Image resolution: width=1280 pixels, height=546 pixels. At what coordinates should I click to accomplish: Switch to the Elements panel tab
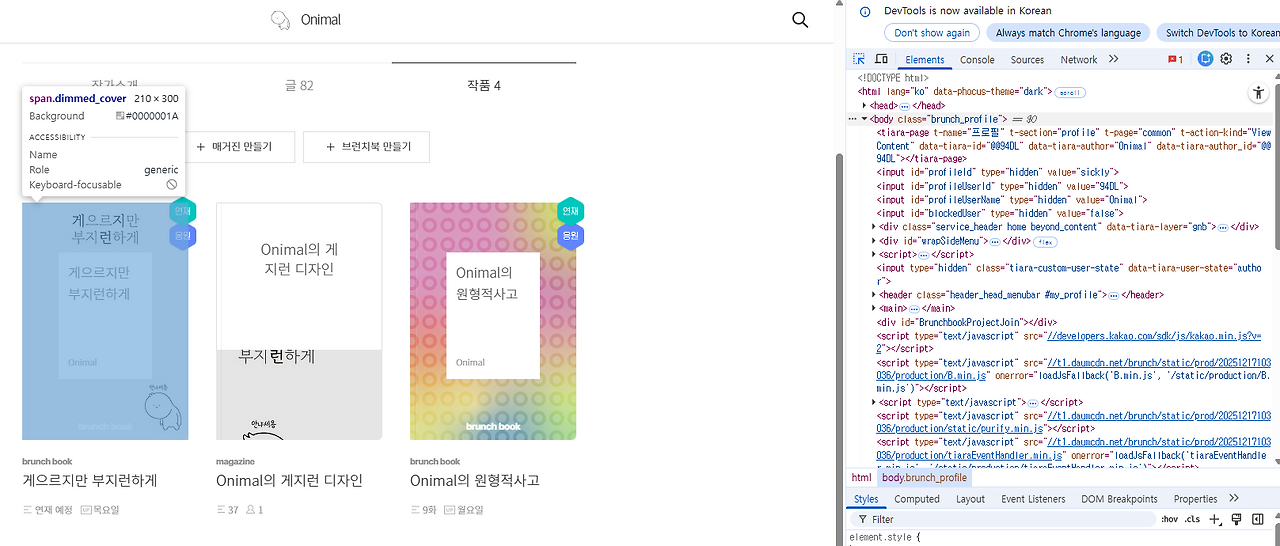[x=925, y=60]
